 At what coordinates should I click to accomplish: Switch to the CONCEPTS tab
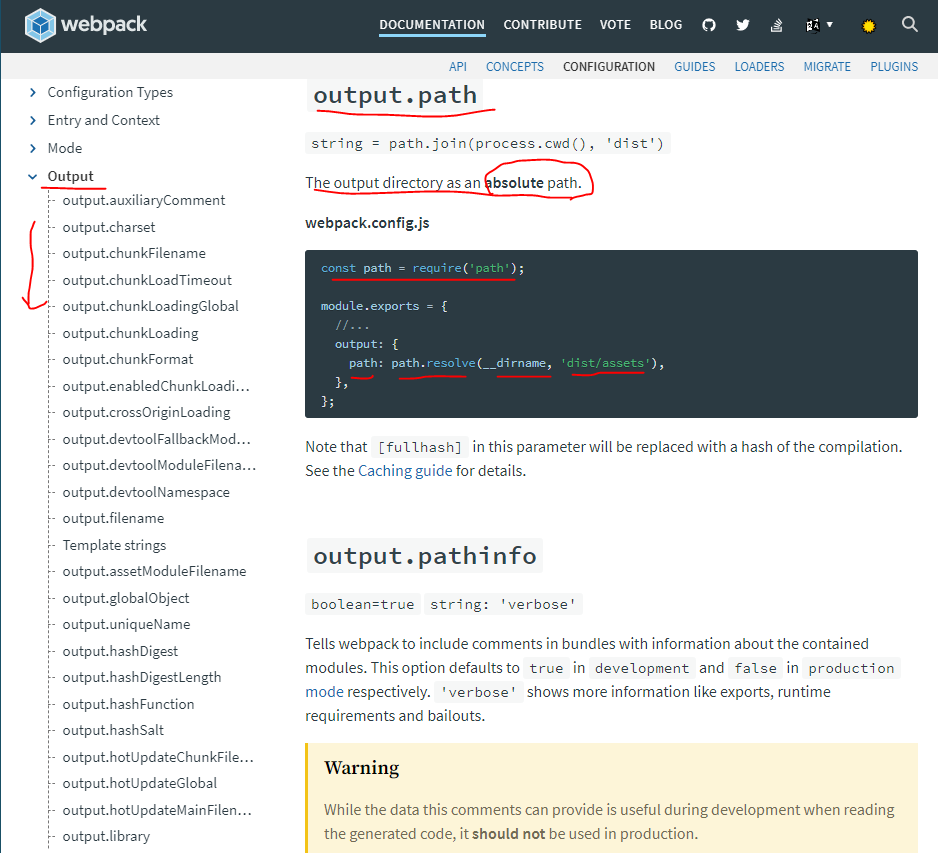[514, 66]
